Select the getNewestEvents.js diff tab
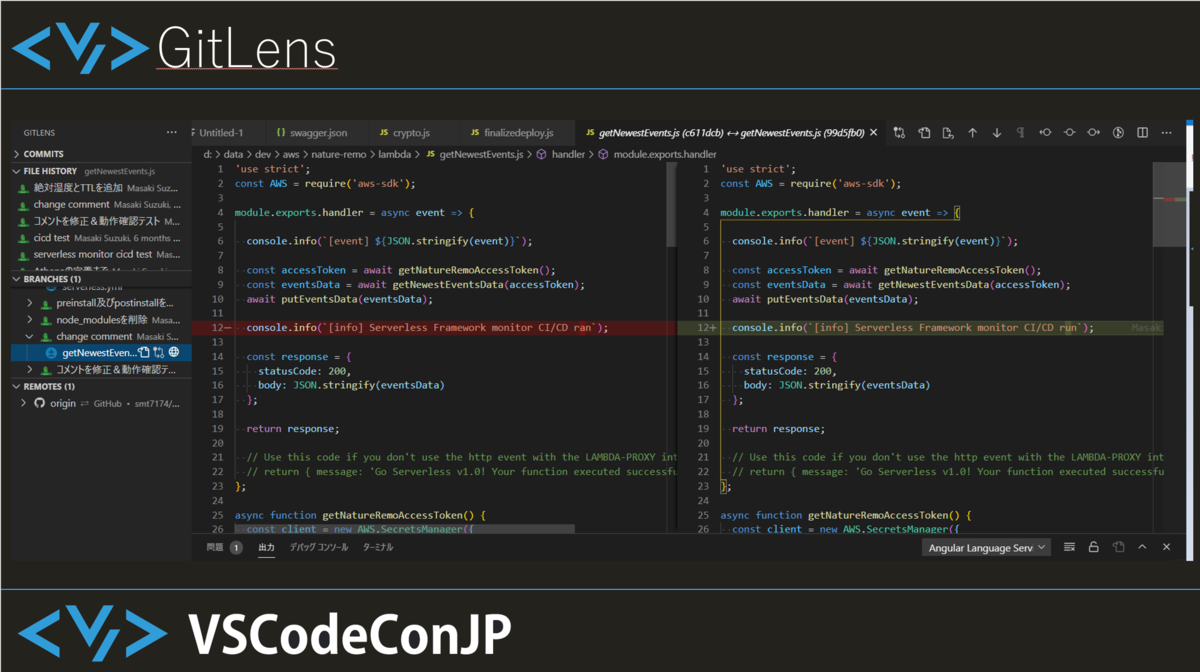Viewport: 1200px width, 672px height. (x=732, y=132)
